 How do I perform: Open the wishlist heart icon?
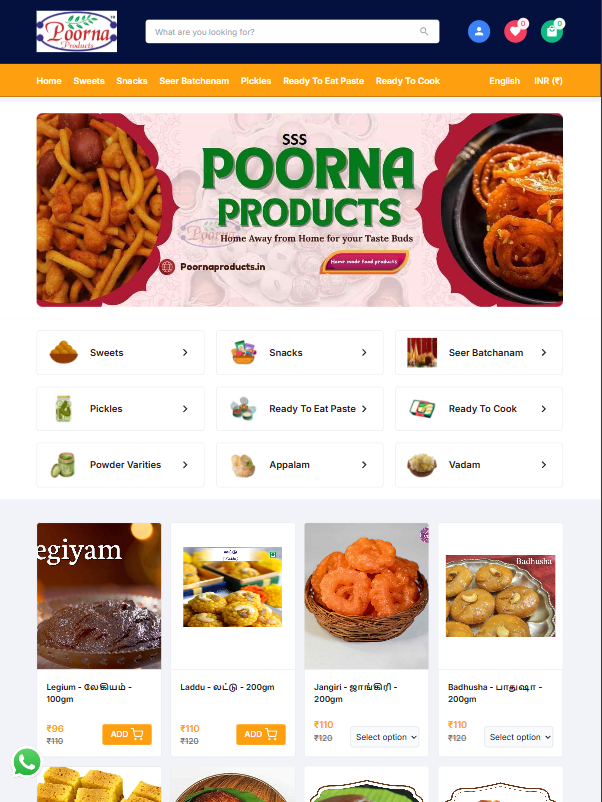click(516, 32)
